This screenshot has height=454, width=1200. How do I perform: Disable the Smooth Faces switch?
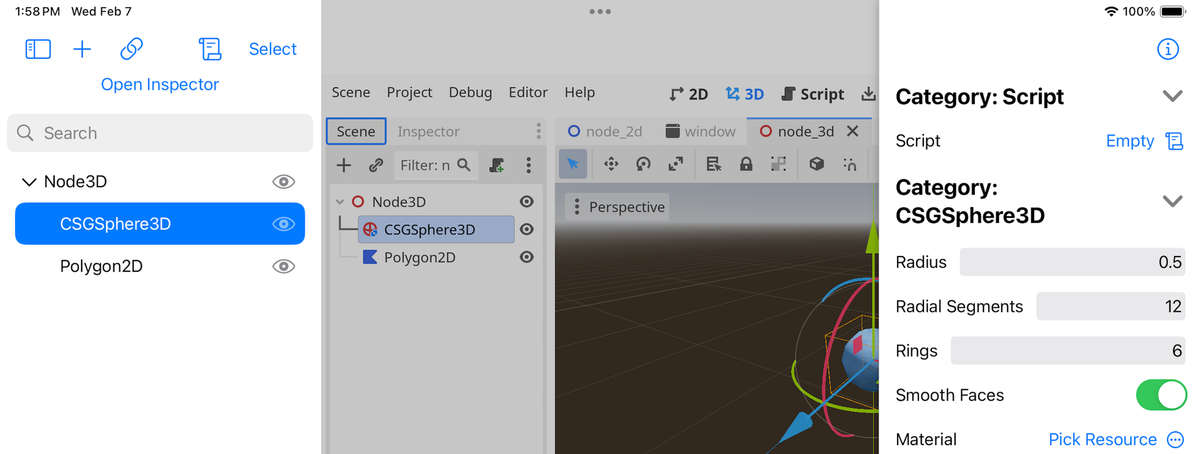[1161, 395]
